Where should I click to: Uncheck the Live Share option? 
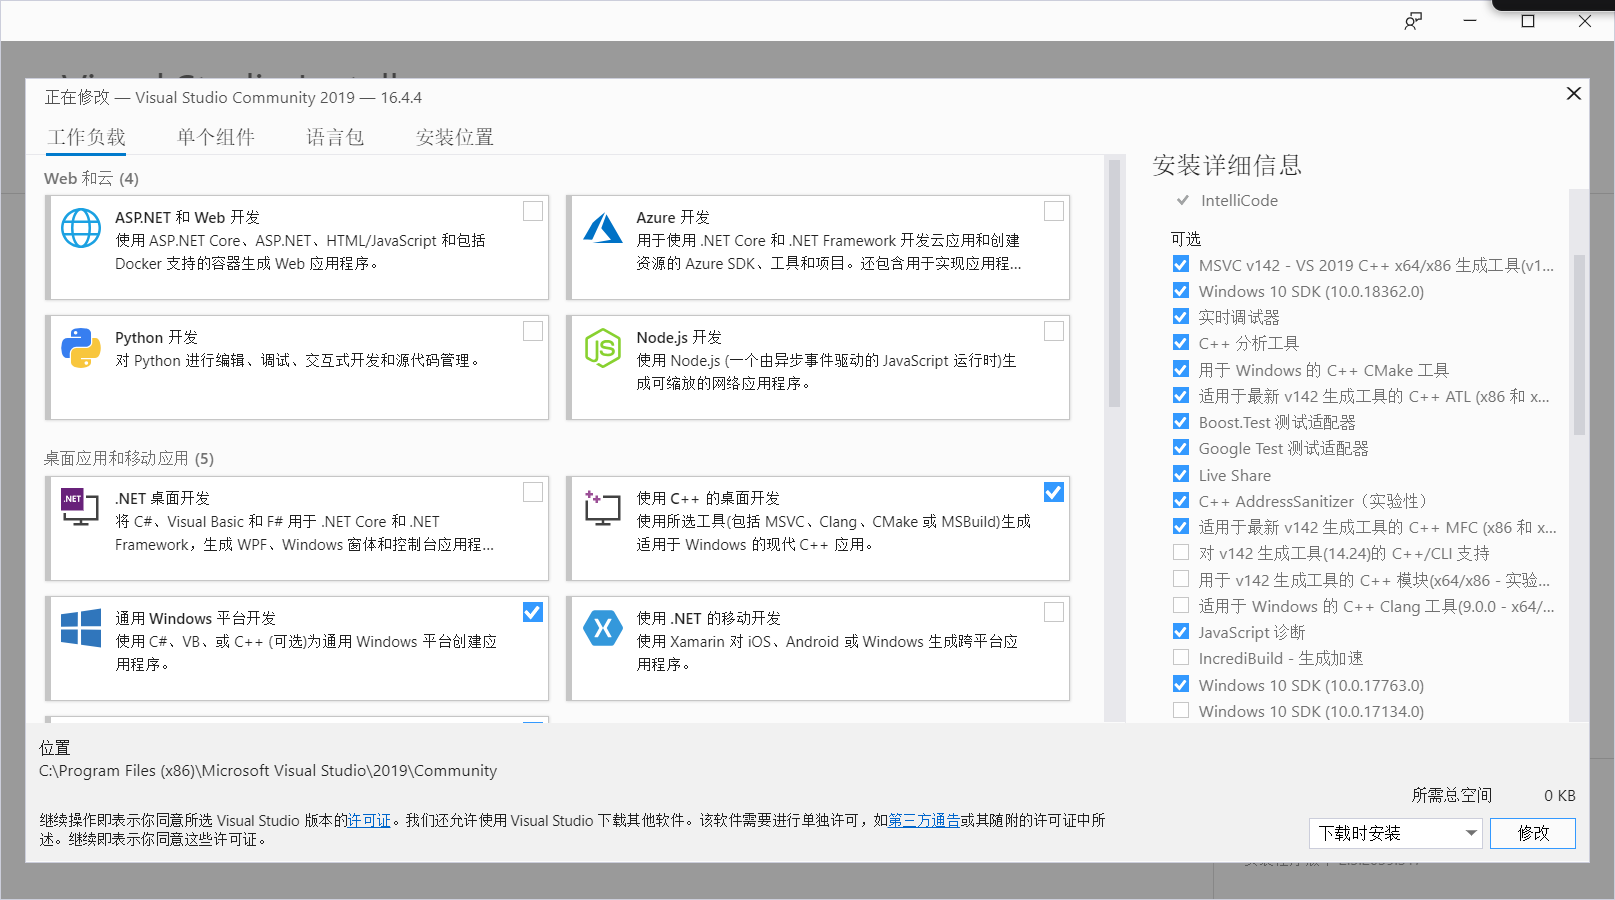[x=1181, y=474]
